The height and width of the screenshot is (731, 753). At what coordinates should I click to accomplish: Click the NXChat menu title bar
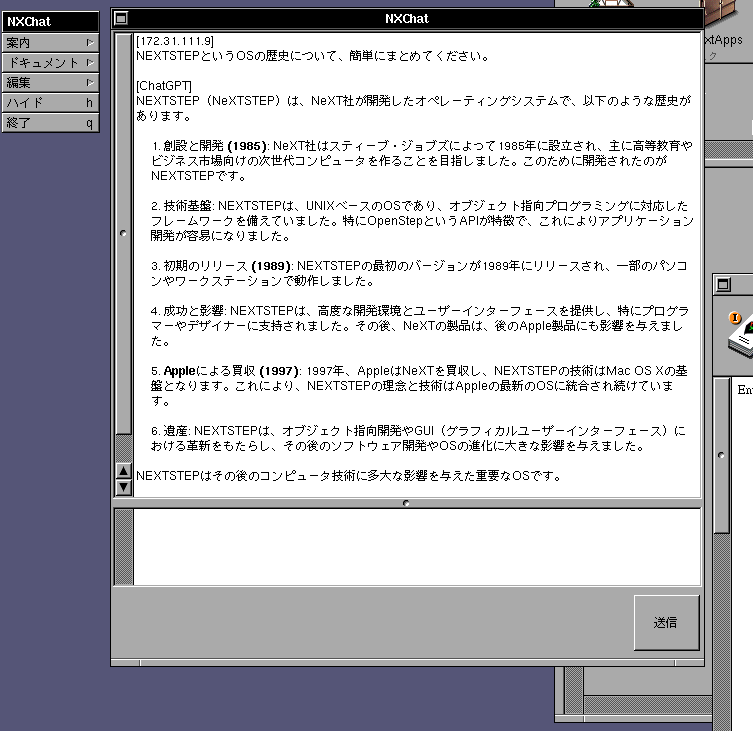pos(50,21)
